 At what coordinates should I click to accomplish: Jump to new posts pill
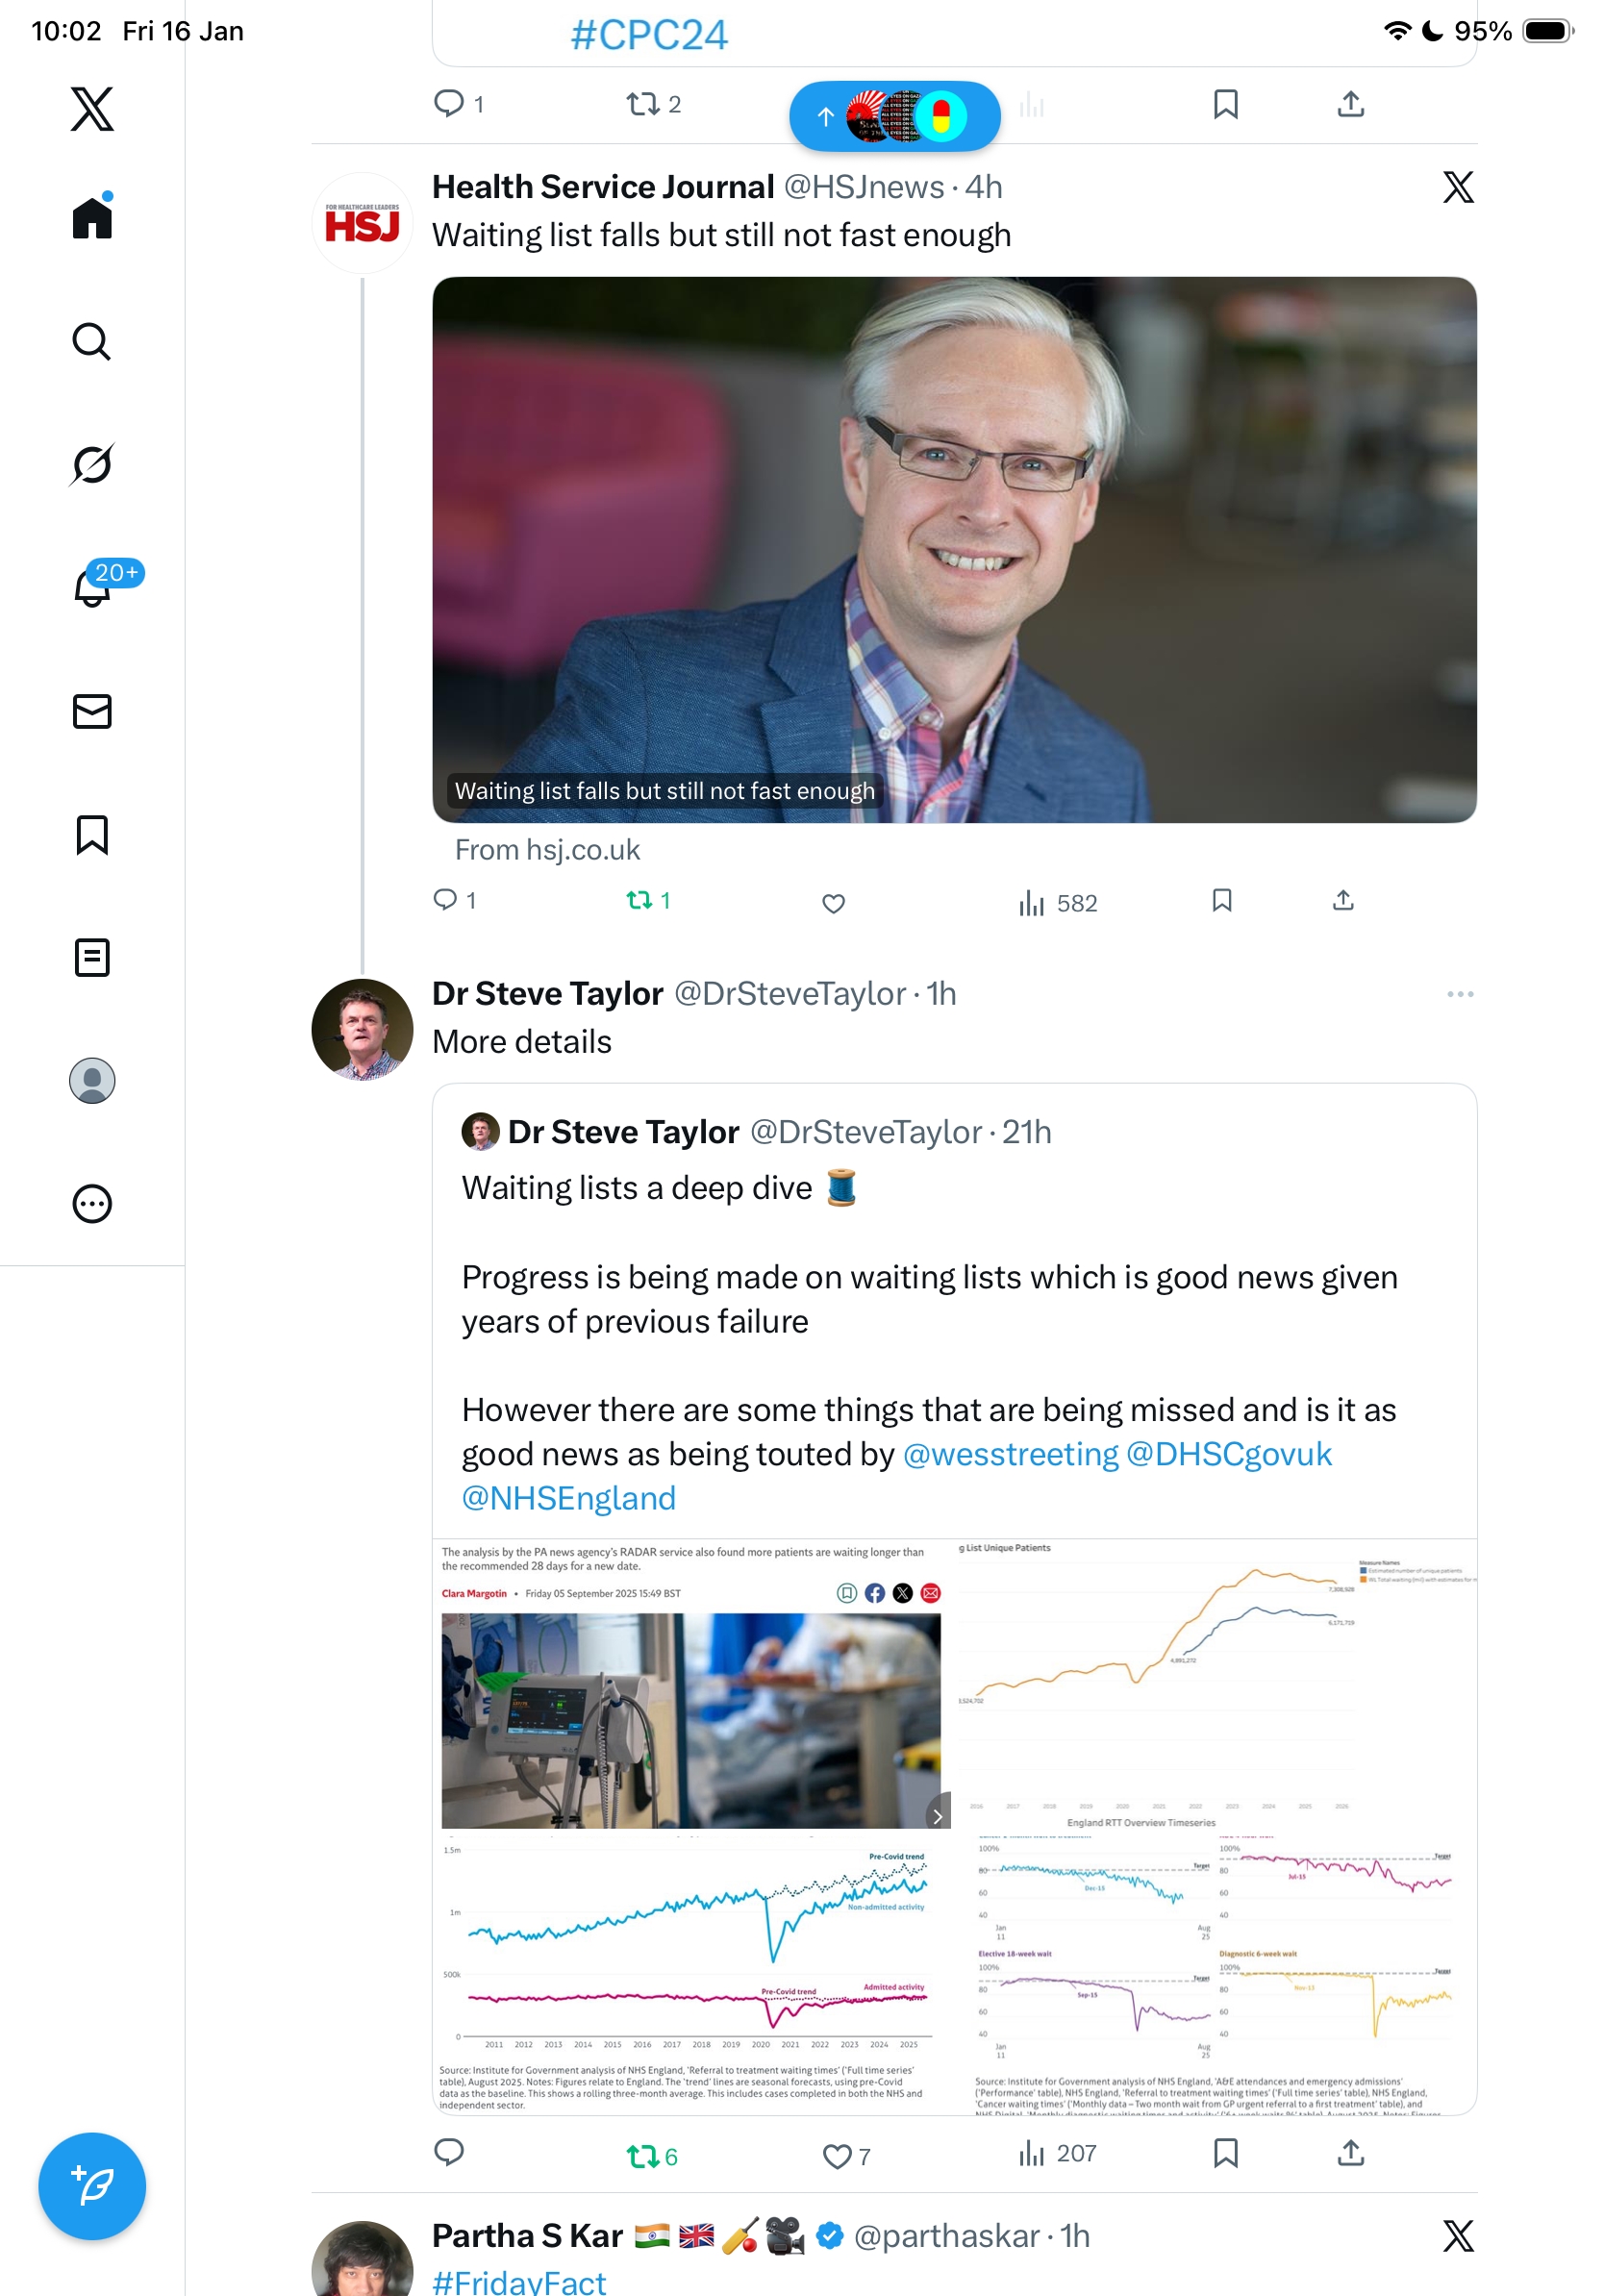[894, 117]
